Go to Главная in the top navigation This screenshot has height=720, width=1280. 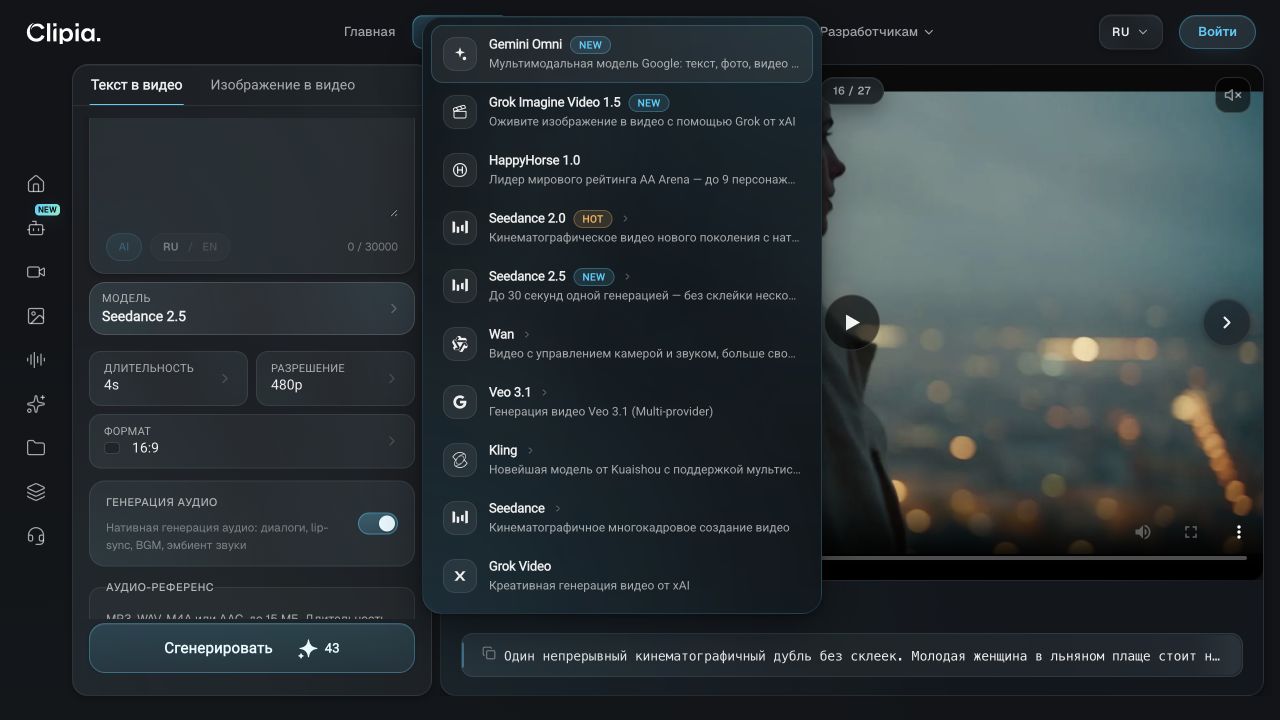370,32
